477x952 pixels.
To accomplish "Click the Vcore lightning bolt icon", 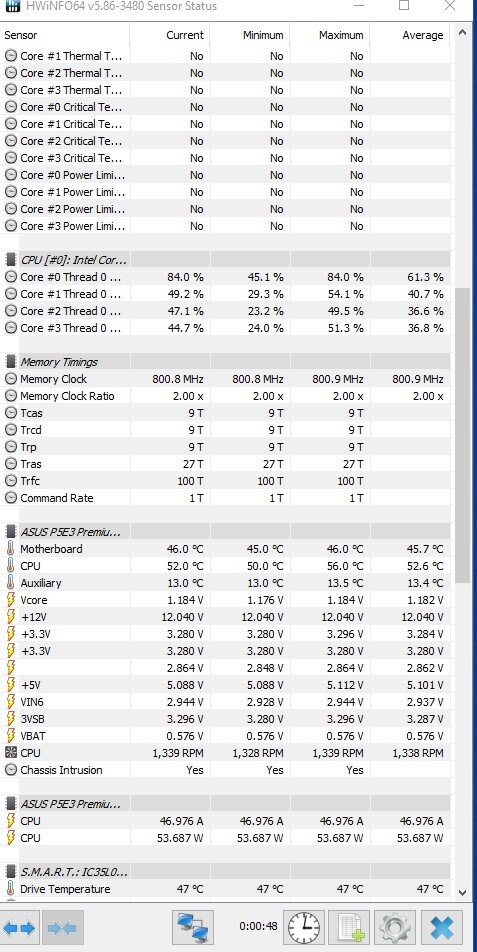I will (10, 600).
